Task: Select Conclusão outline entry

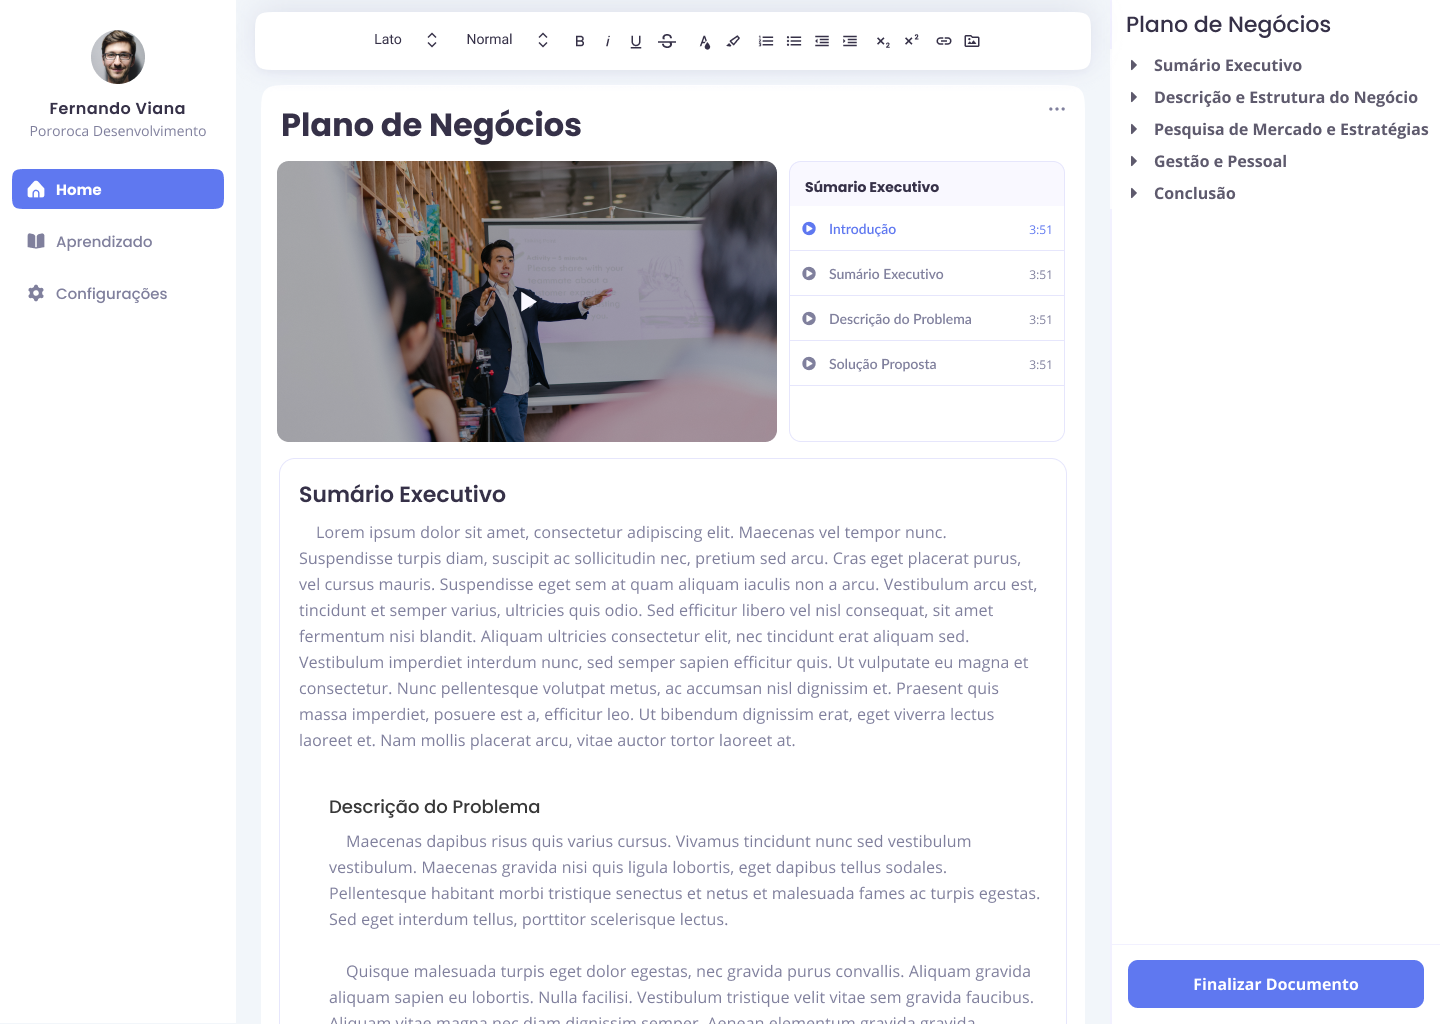Action: point(1195,193)
